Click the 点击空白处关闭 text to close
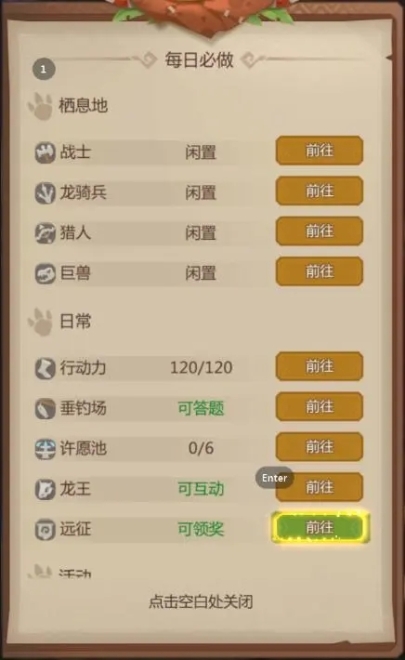Viewport: 405px width, 660px height. pyautogui.click(x=200, y=601)
